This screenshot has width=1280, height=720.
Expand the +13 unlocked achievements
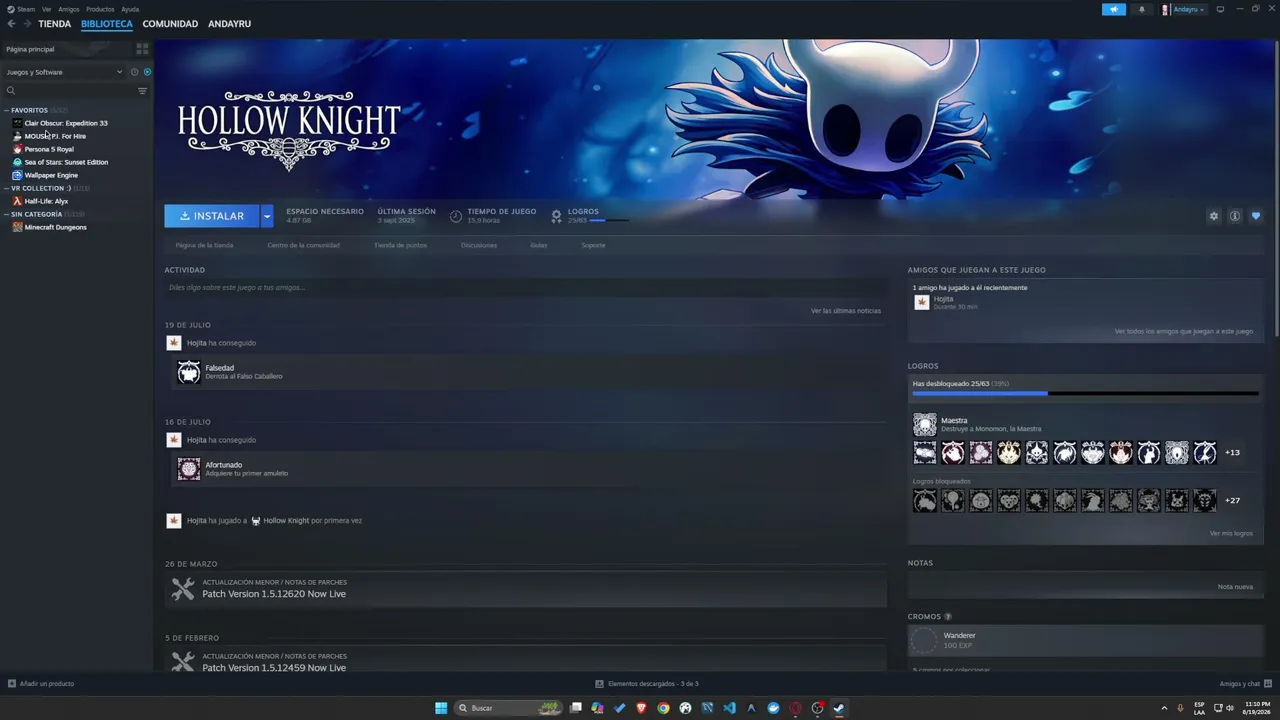(1233, 453)
